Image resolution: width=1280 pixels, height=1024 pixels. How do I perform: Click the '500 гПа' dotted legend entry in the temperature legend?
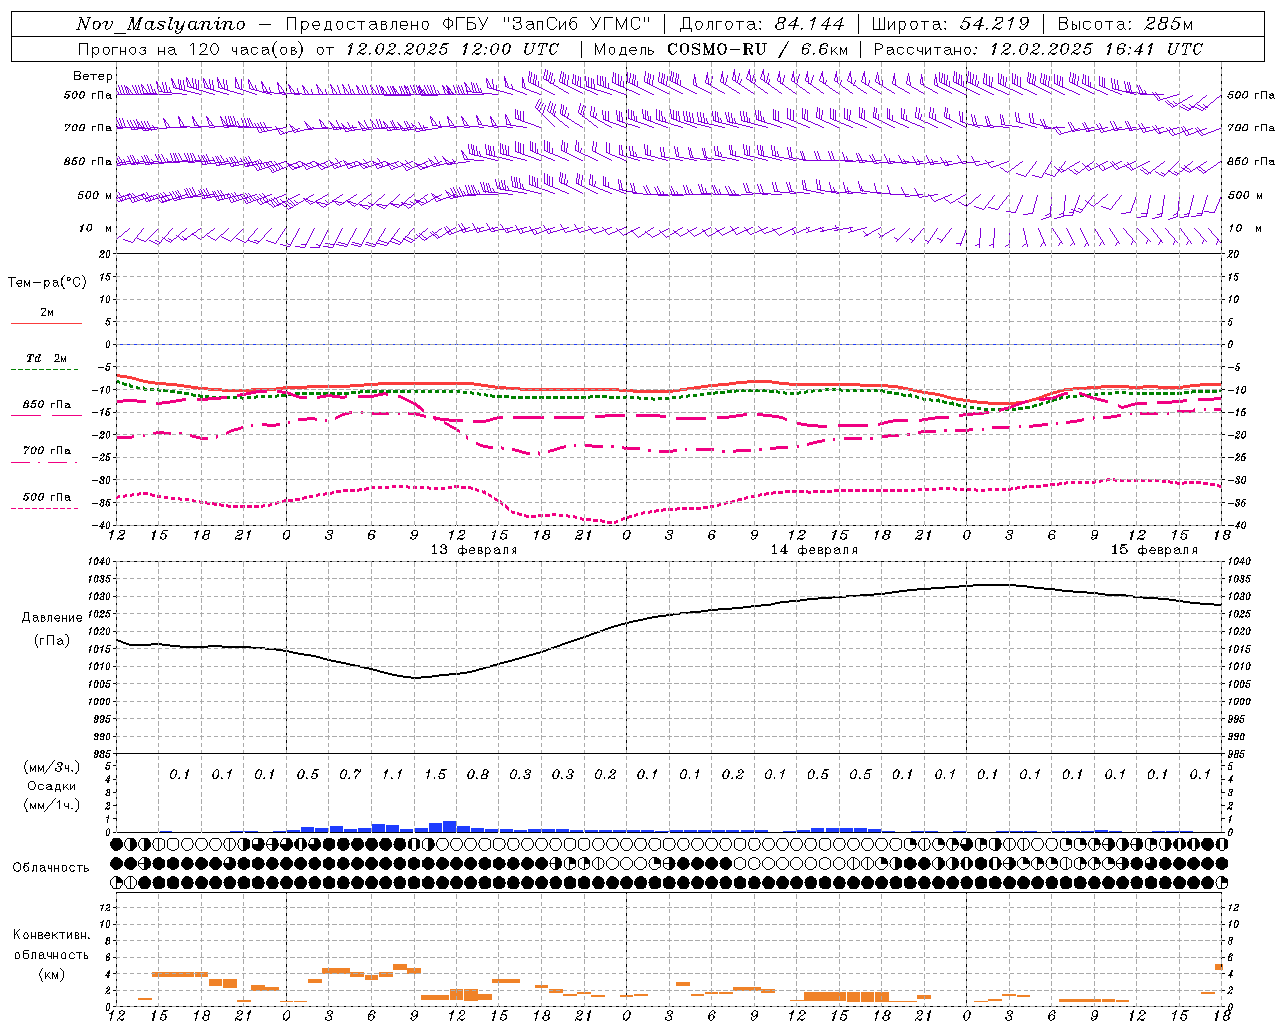pyautogui.click(x=46, y=497)
